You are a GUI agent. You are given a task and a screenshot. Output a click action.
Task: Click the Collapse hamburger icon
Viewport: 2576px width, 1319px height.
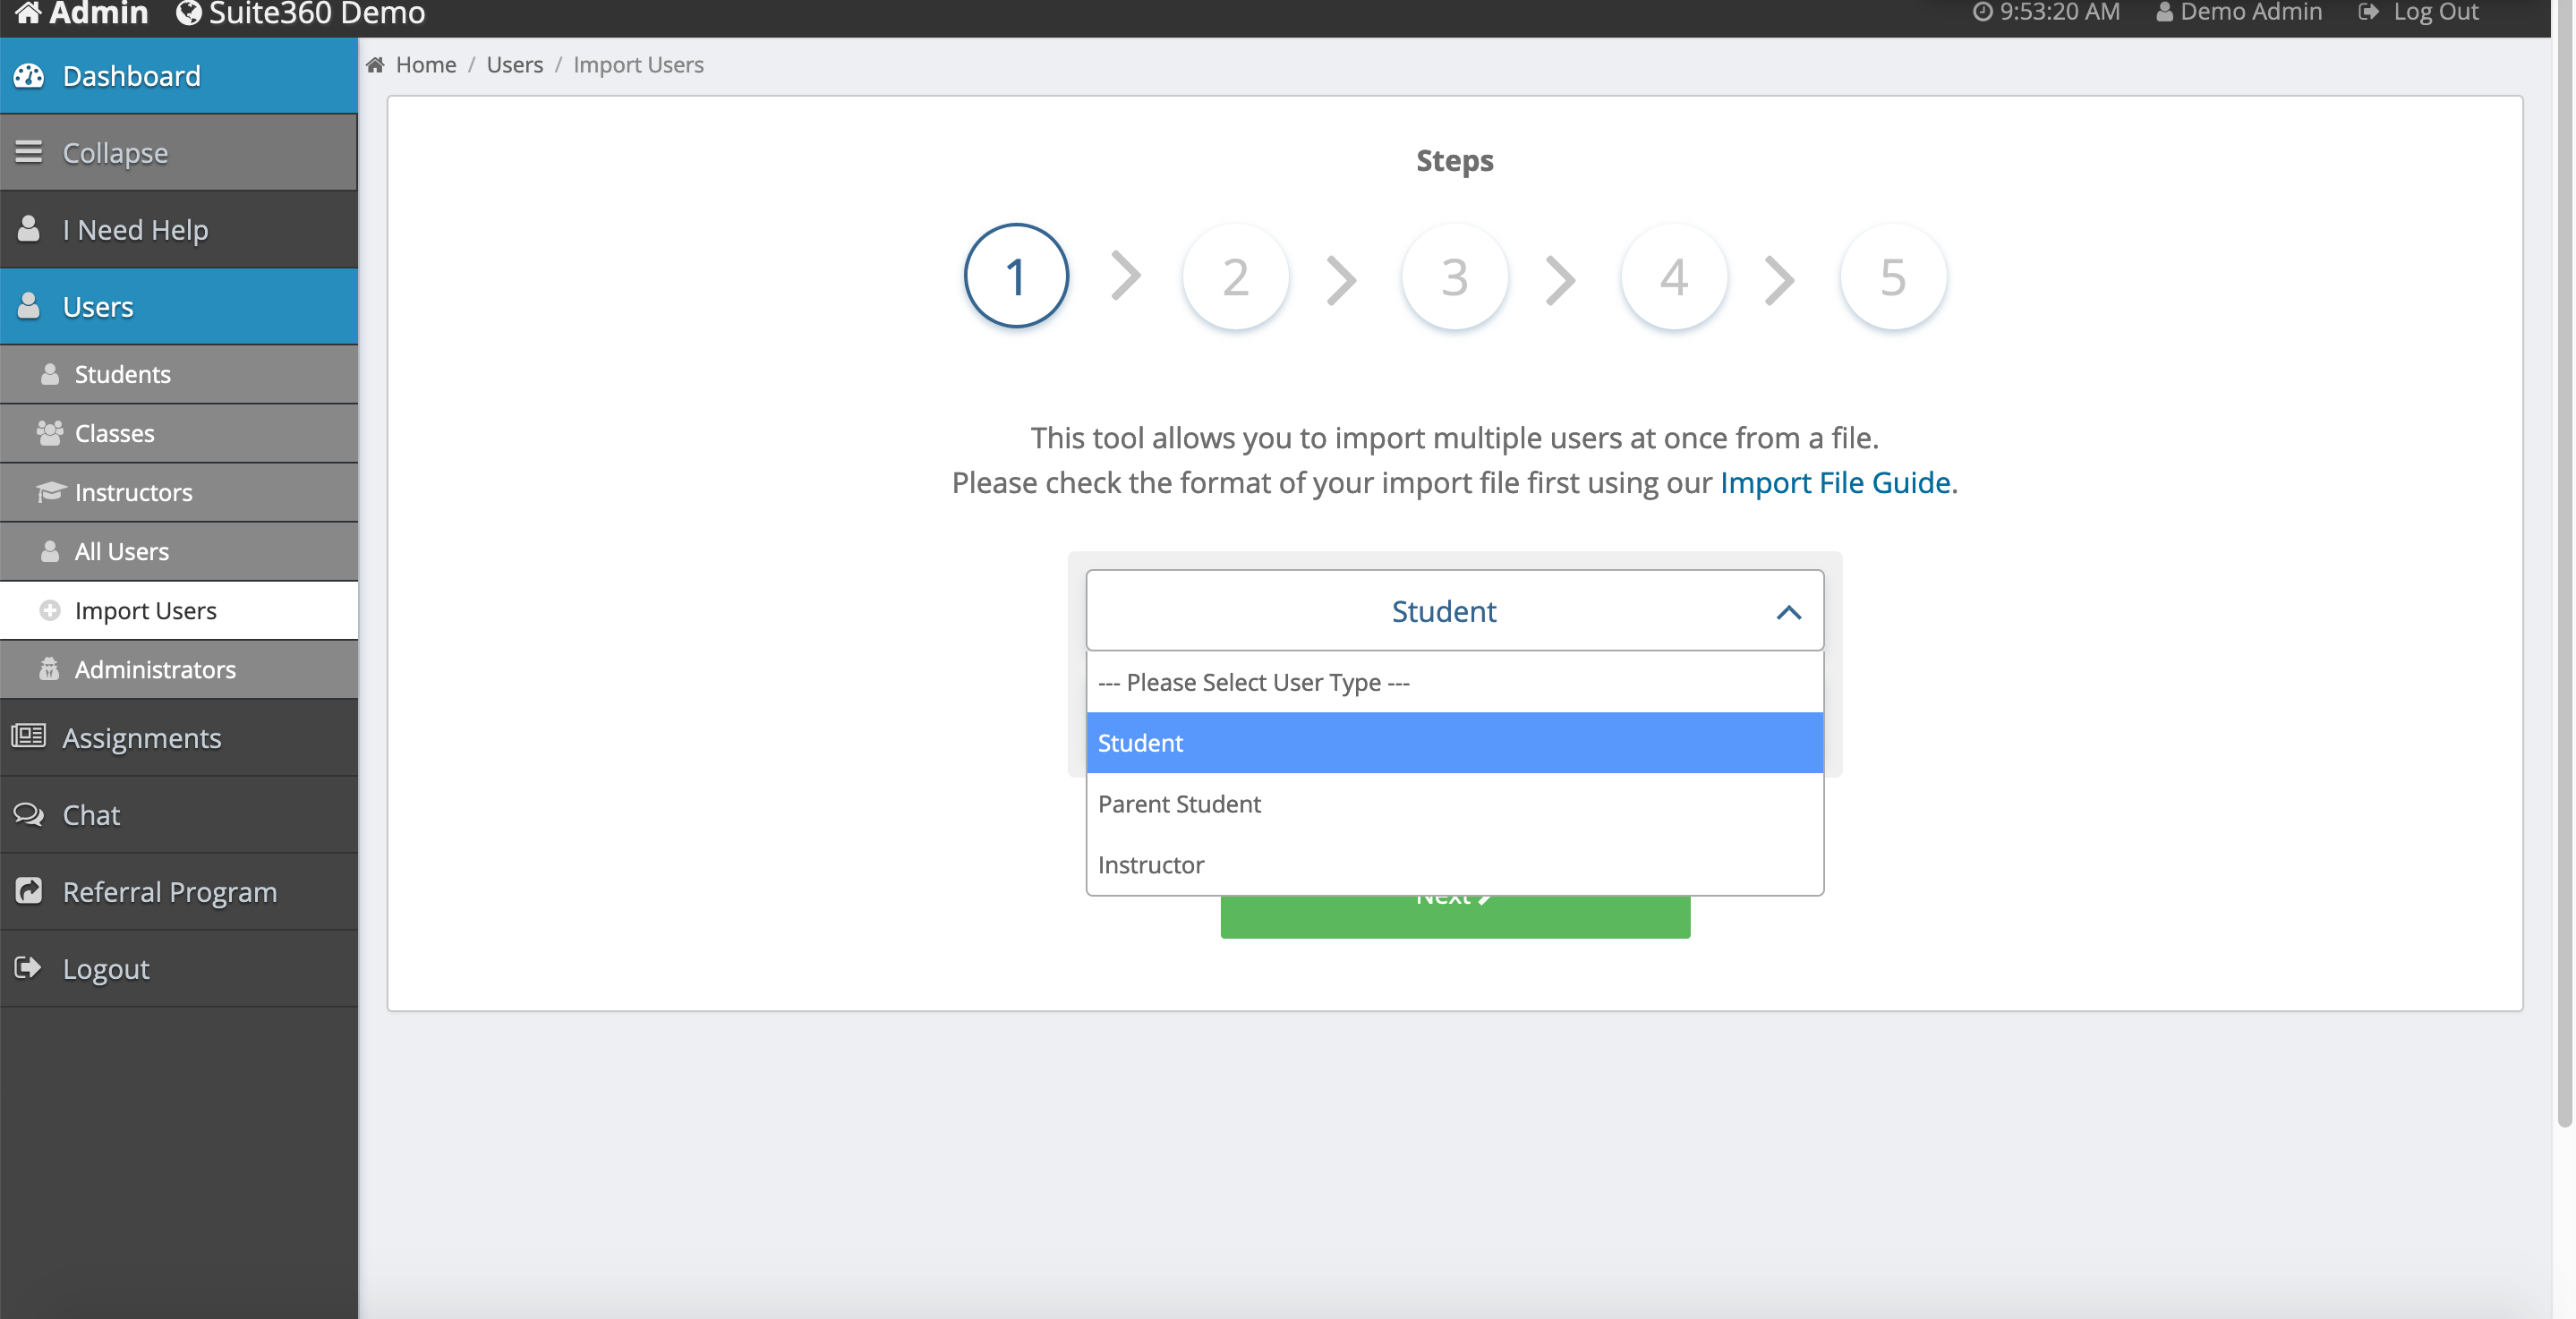tap(29, 152)
